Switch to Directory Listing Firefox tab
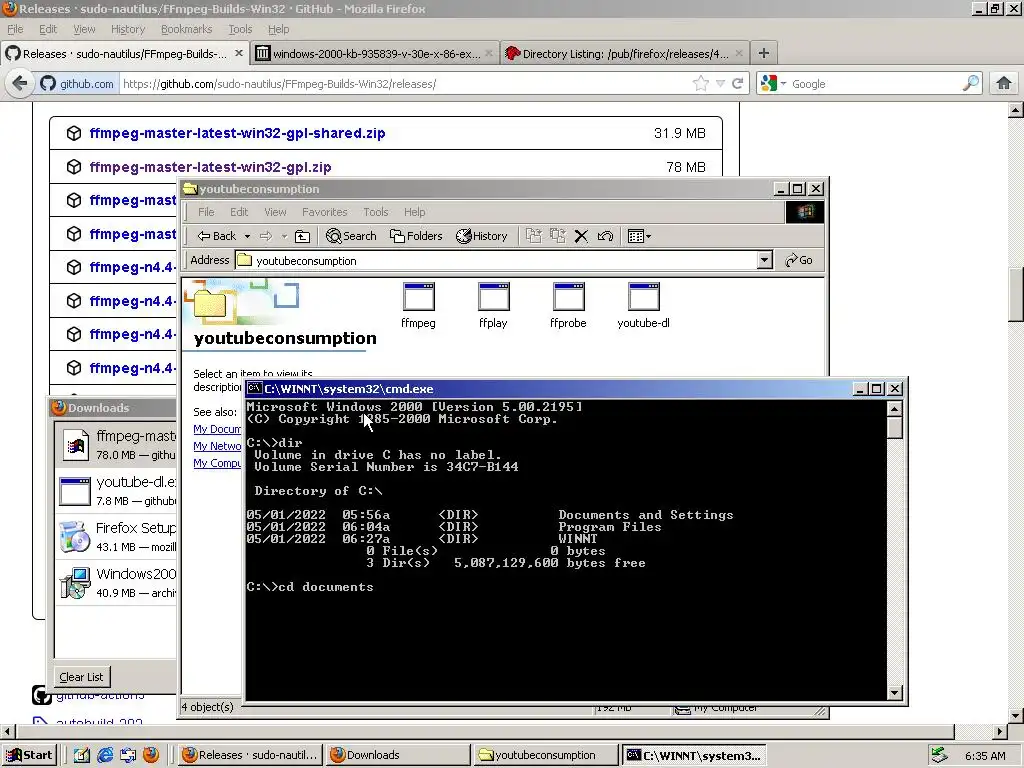Screen dimensions: 1024x768 click(624, 54)
